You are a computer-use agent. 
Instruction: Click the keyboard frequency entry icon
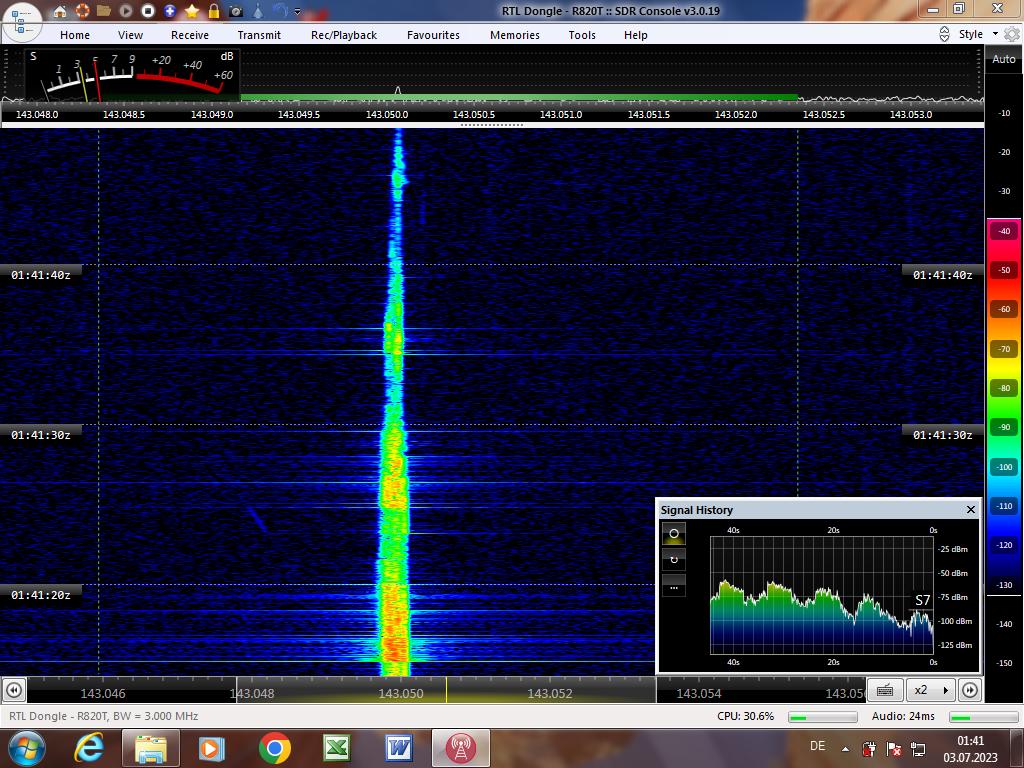pos(885,690)
